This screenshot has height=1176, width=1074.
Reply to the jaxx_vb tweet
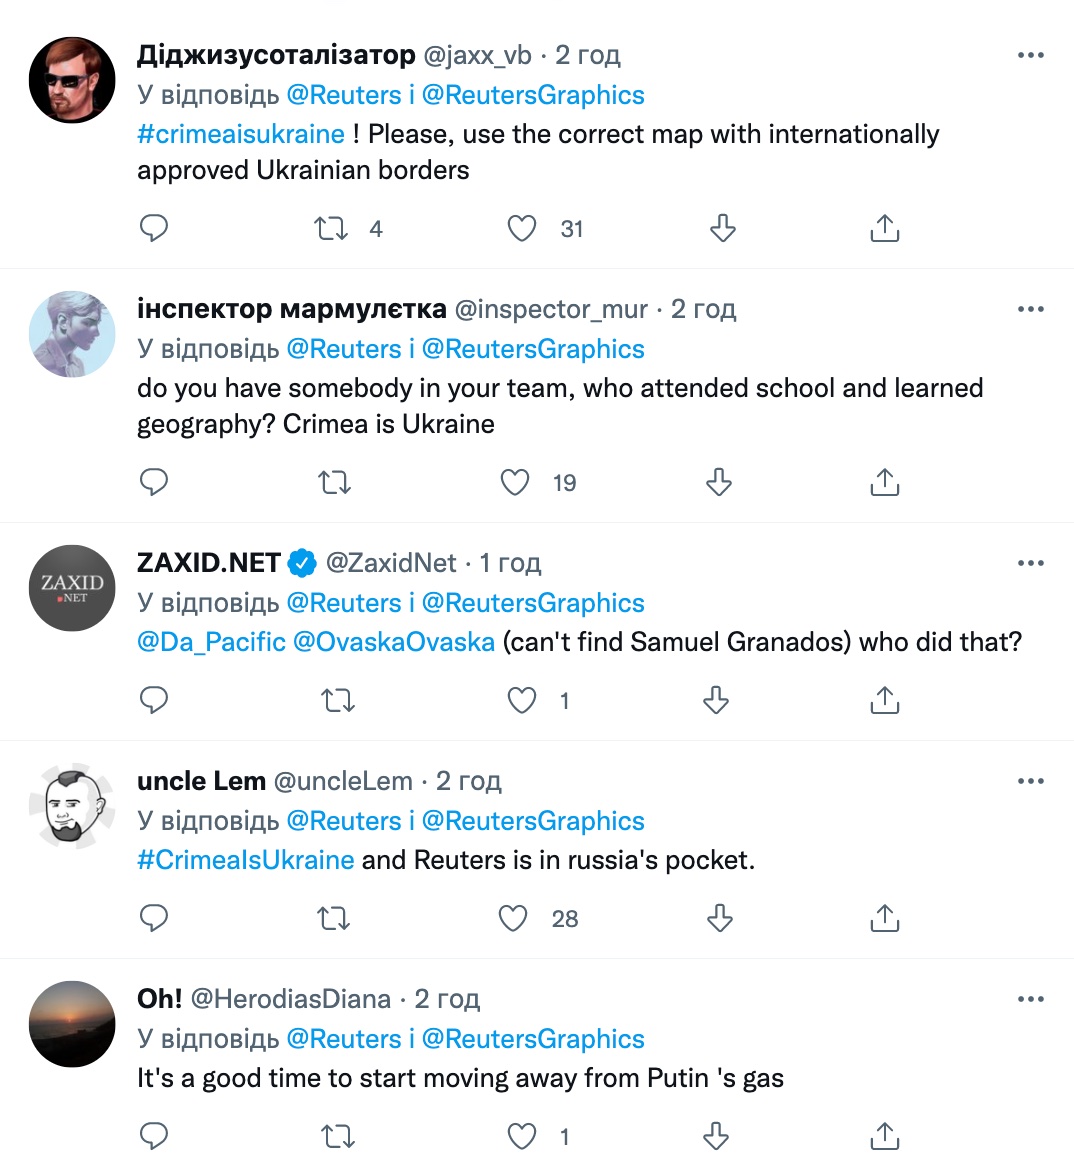(153, 229)
